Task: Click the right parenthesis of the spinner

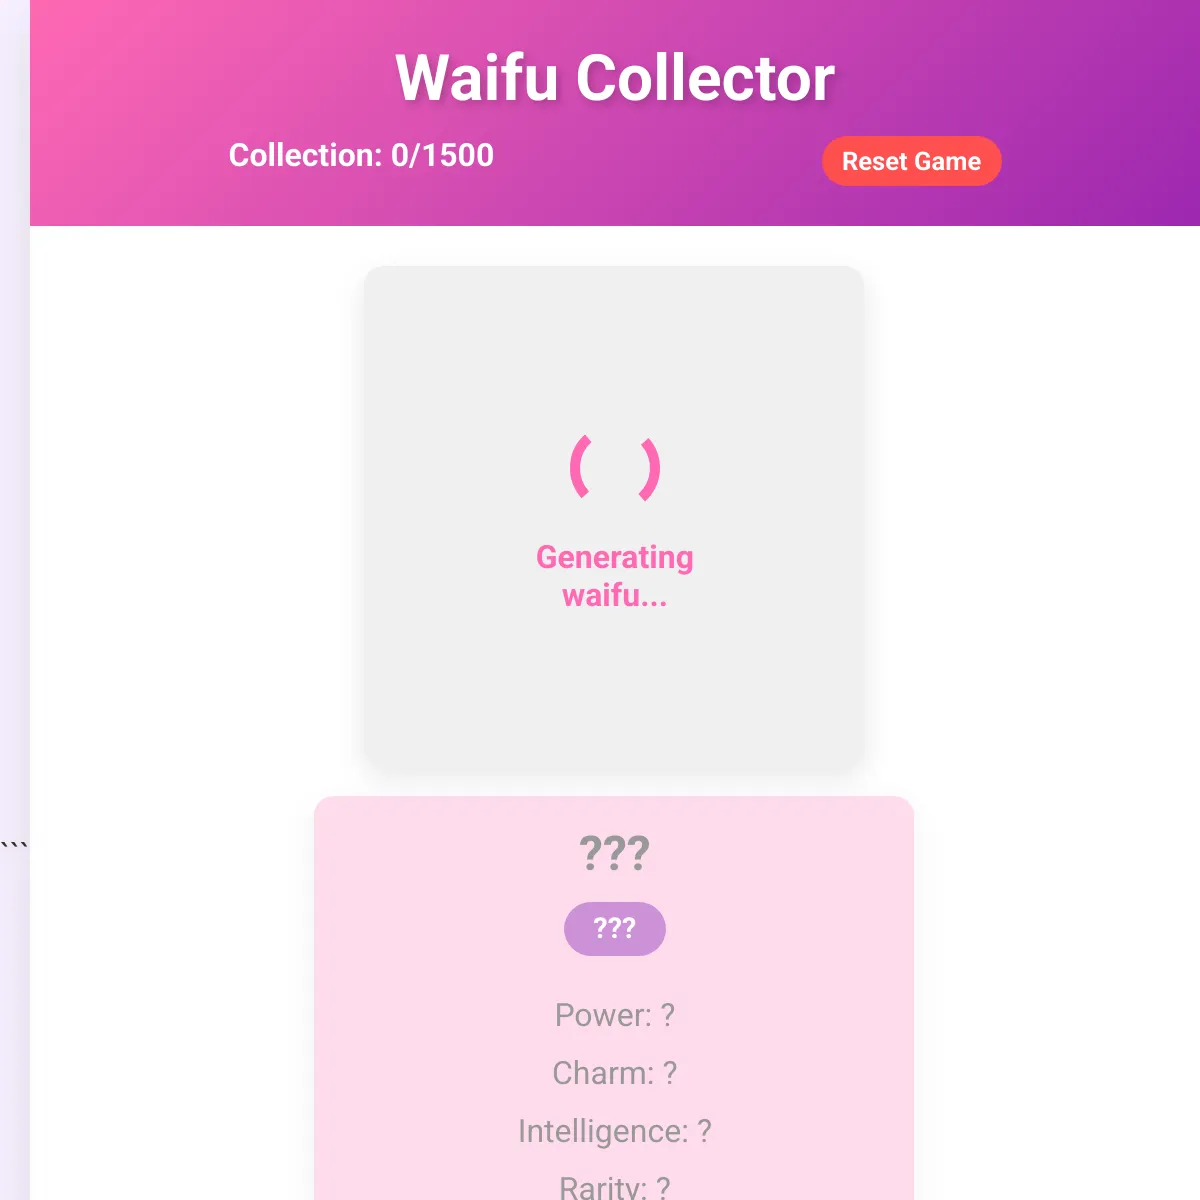Action: point(648,468)
